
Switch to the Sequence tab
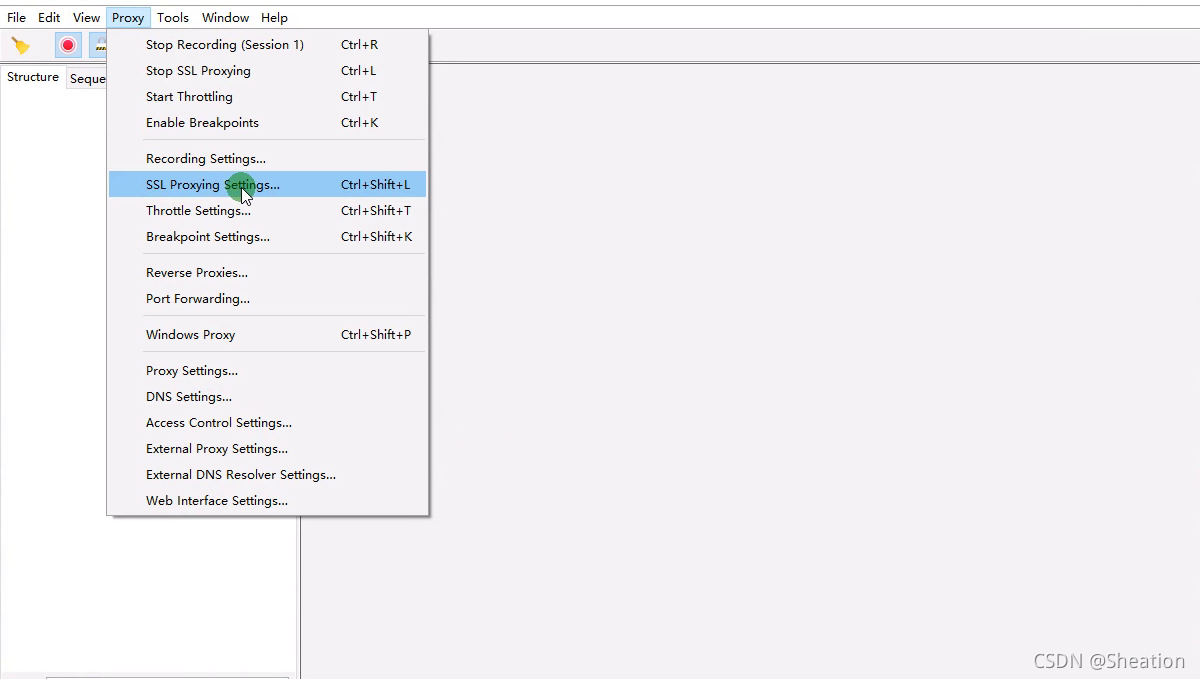click(x=87, y=79)
